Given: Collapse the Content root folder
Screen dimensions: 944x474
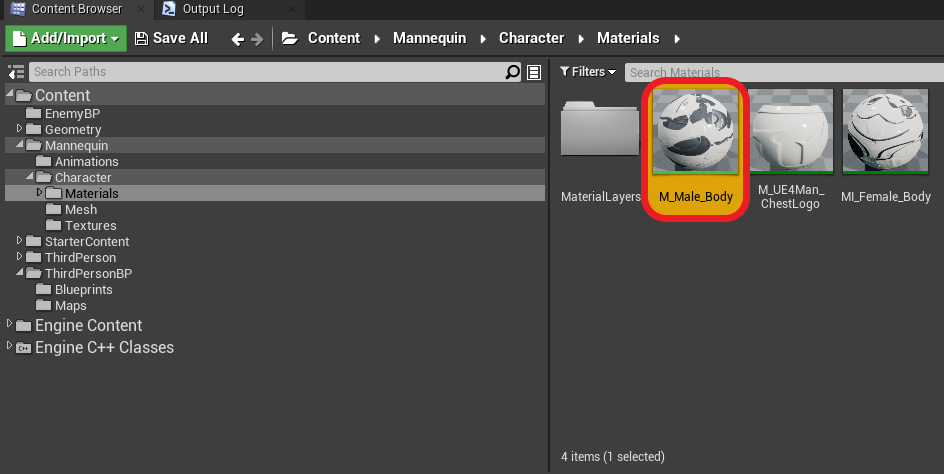Looking at the screenshot, I should coord(10,93).
